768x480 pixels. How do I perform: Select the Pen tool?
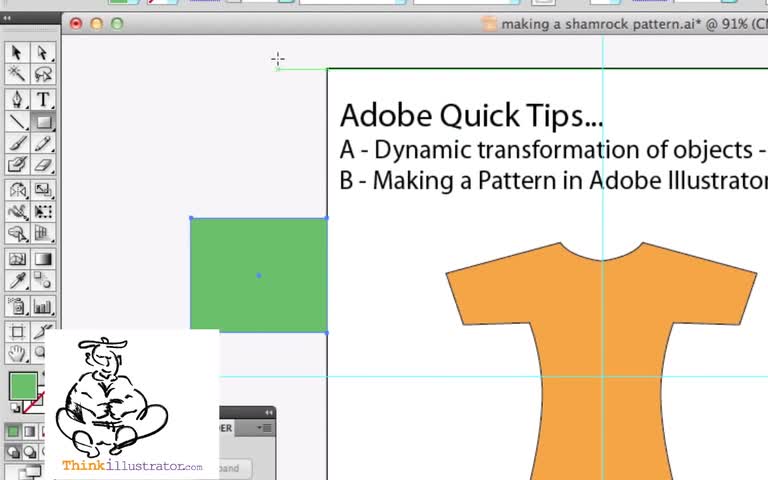17,99
